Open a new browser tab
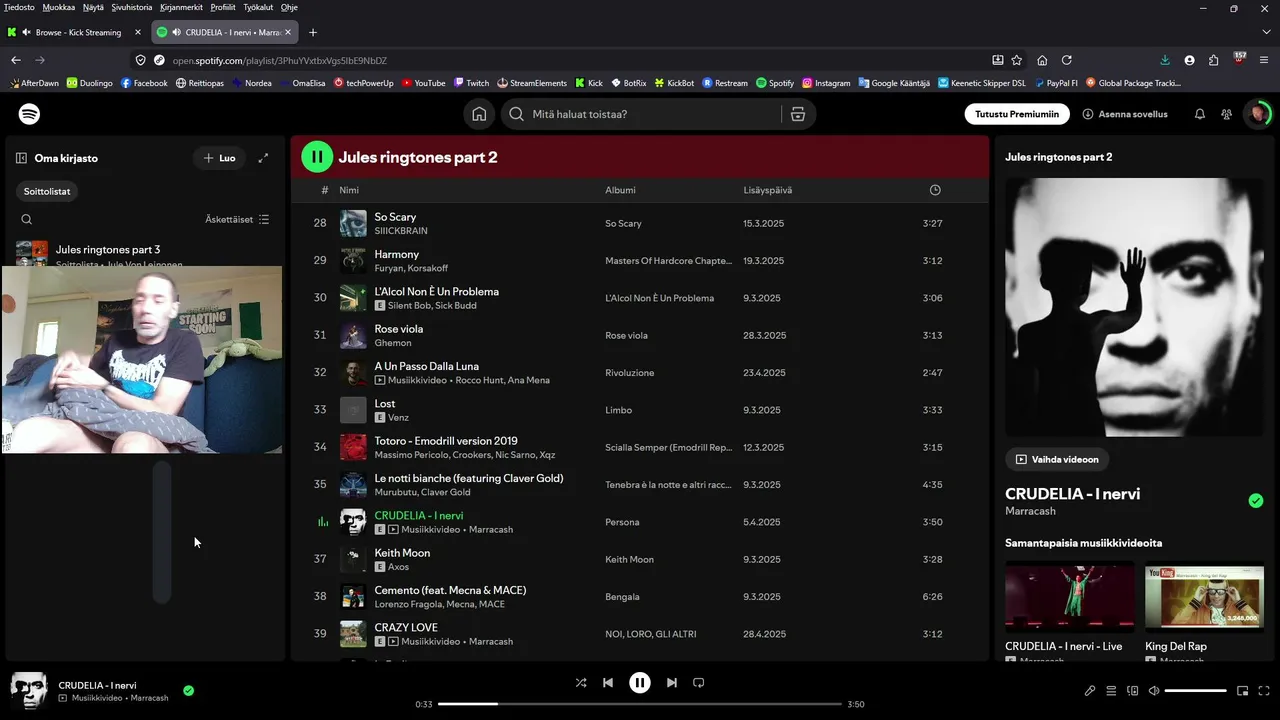This screenshot has width=1280, height=720. point(312,32)
